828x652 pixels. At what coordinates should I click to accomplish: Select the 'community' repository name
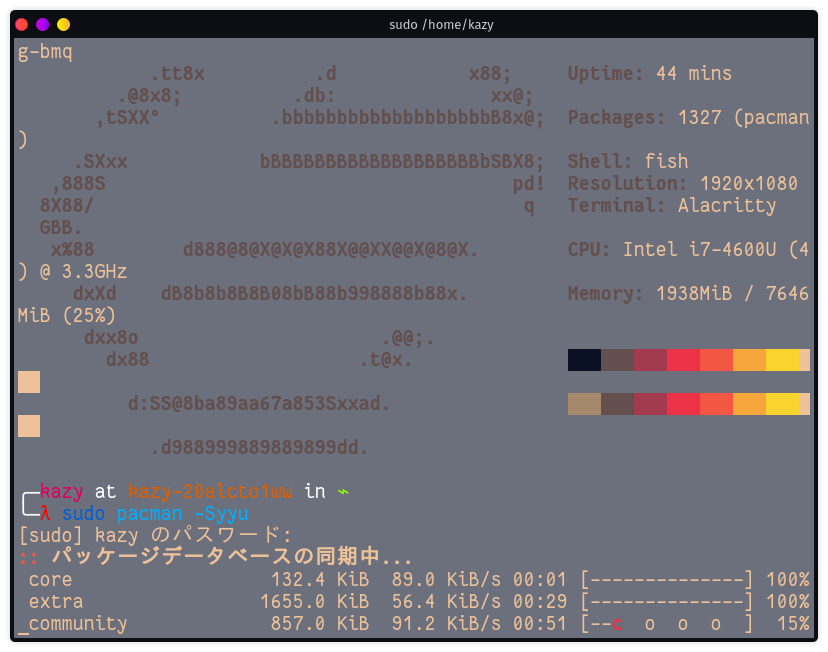[78, 624]
